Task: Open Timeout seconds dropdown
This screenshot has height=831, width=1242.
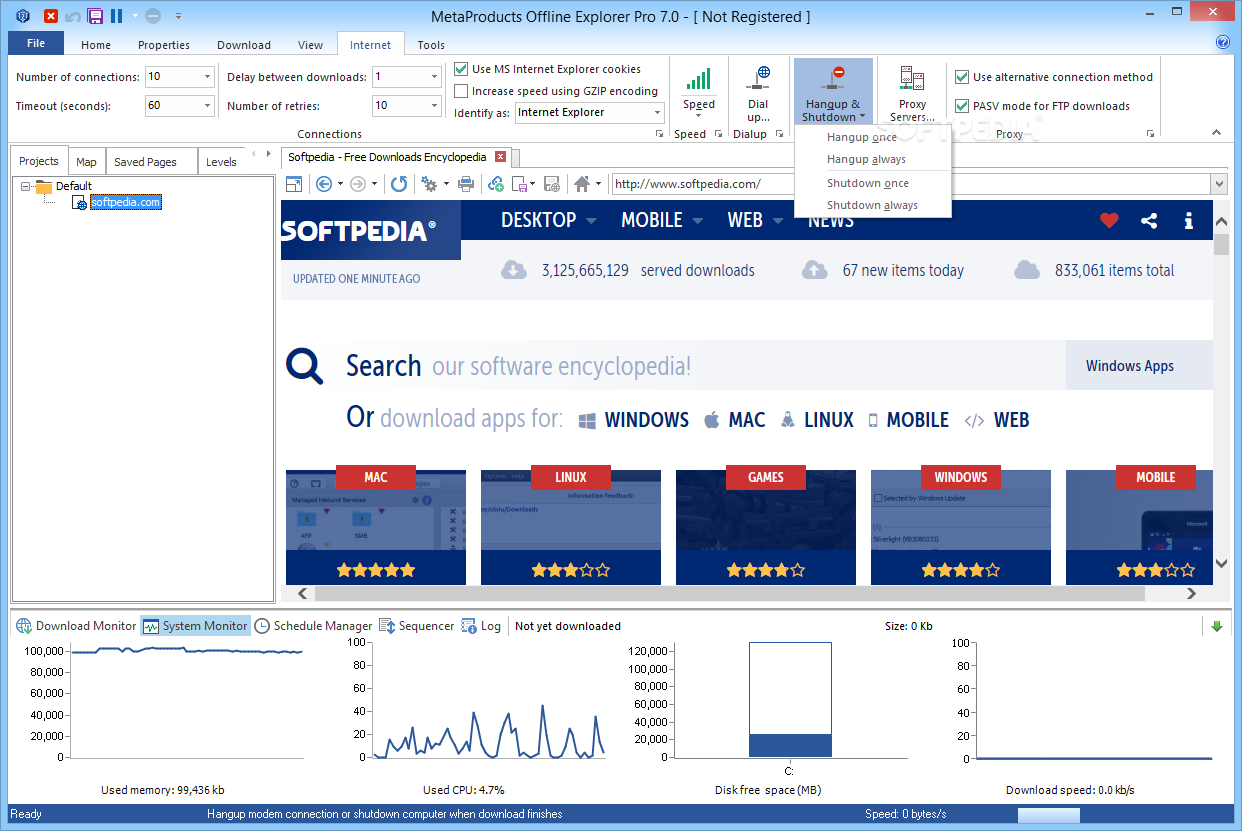Action: pyautogui.click(x=207, y=105)
